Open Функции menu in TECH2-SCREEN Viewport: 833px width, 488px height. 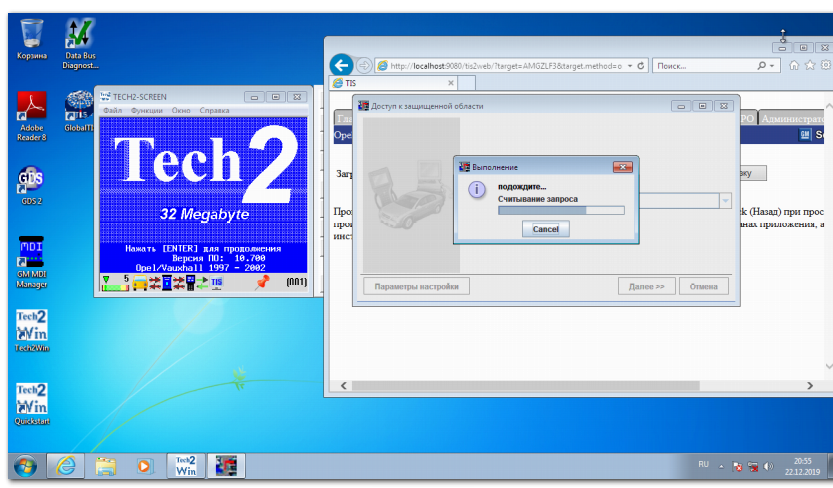click(147, 110)
